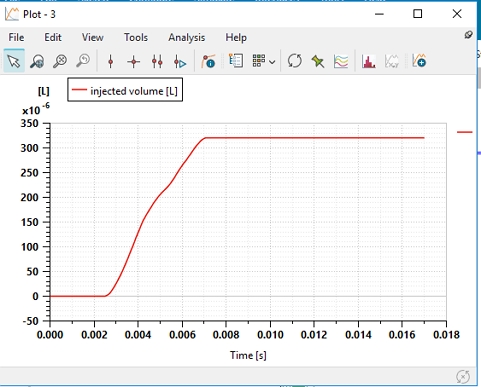Open the Help menu

coord(236,37)
